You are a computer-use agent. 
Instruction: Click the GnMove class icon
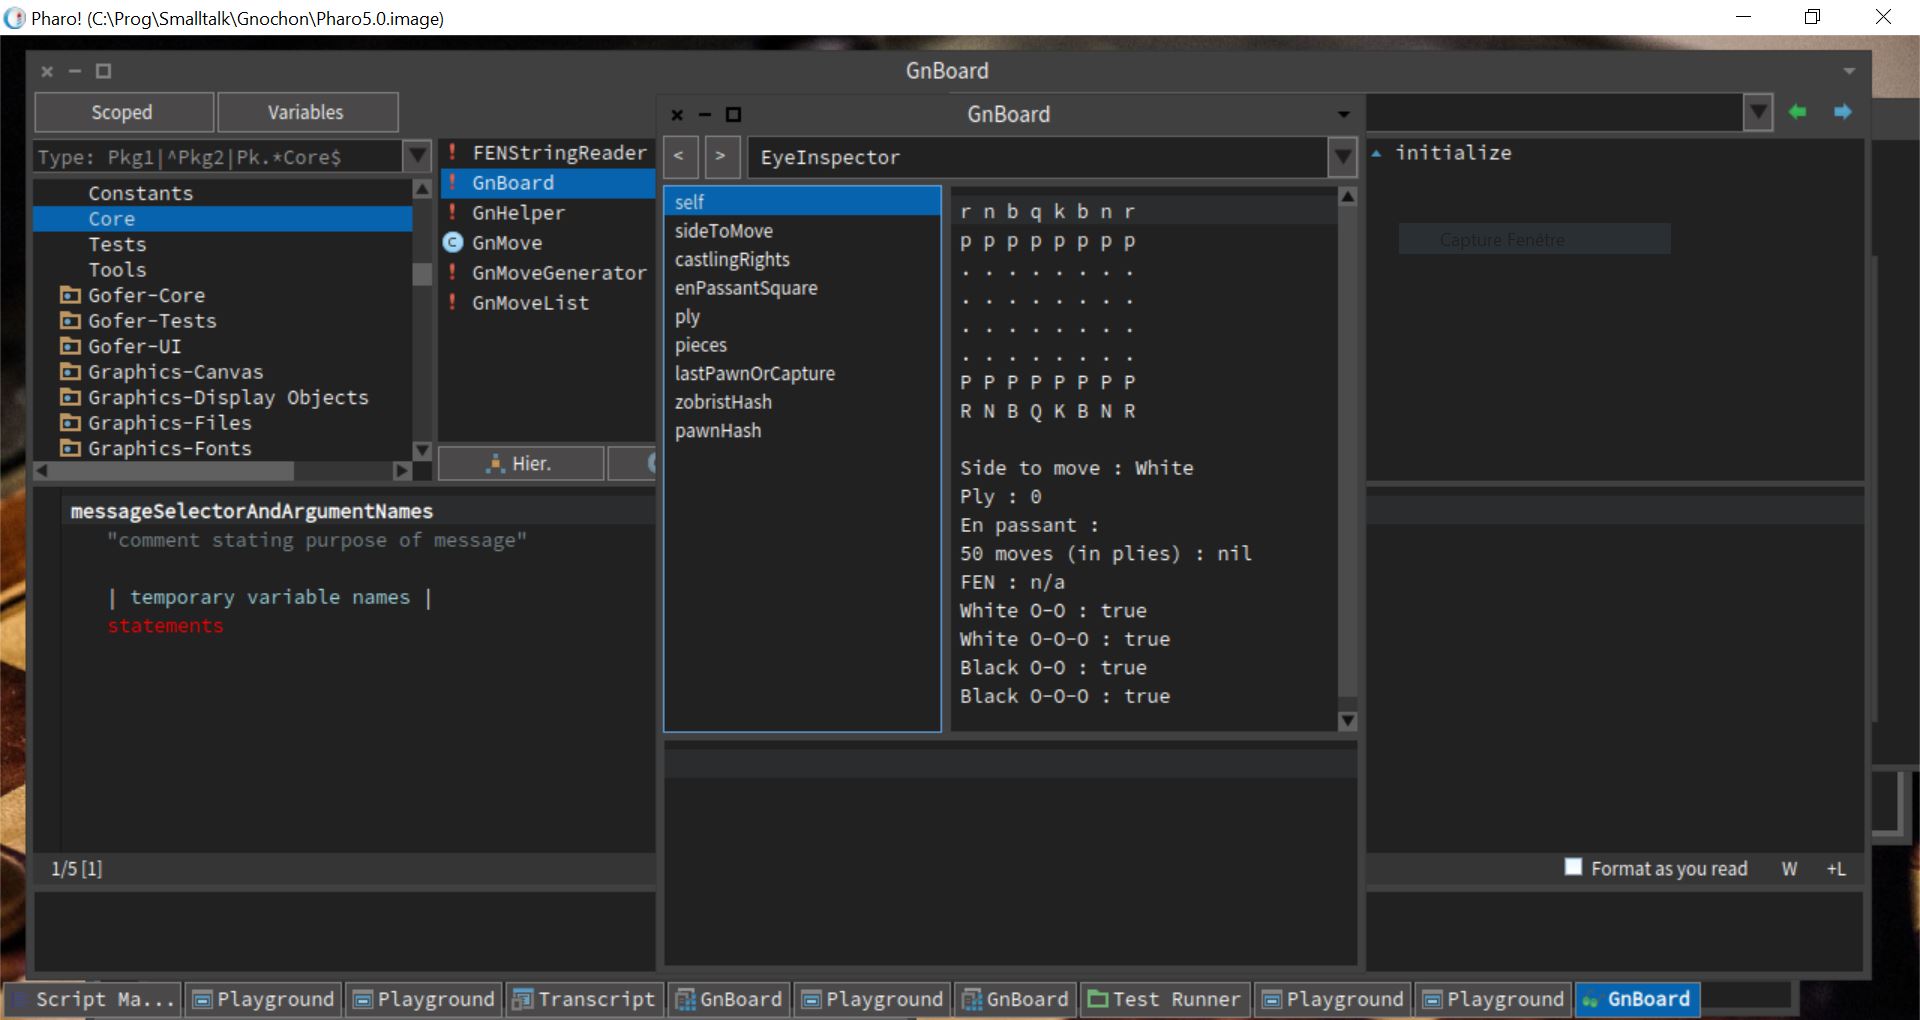(453, 243)
